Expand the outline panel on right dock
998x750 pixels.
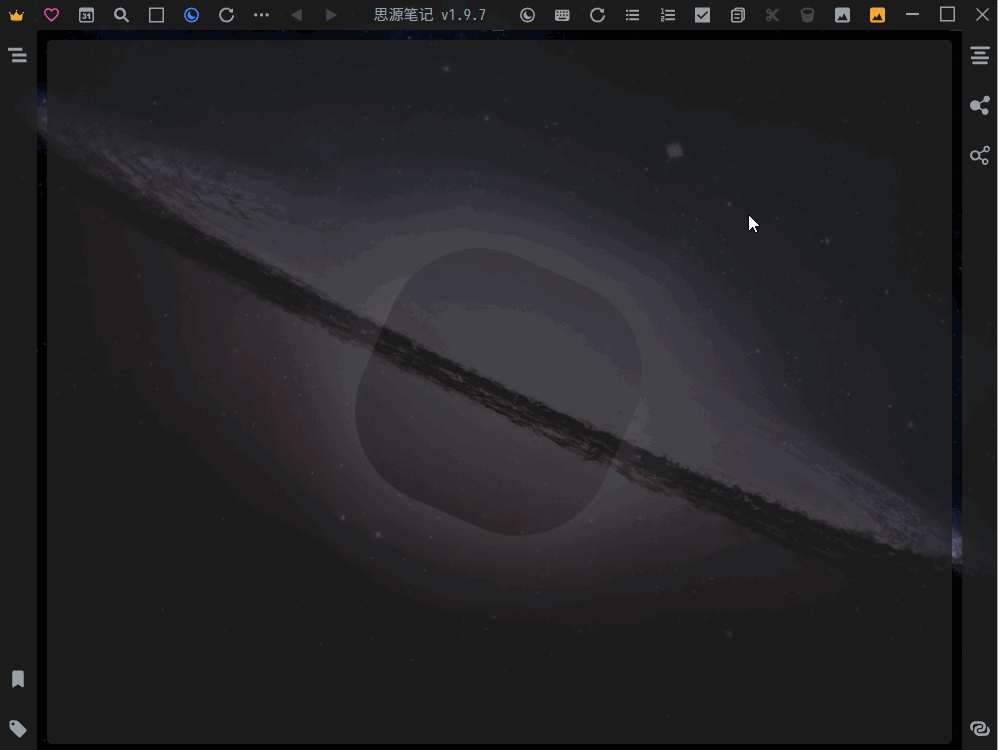(x=980, y=56)
